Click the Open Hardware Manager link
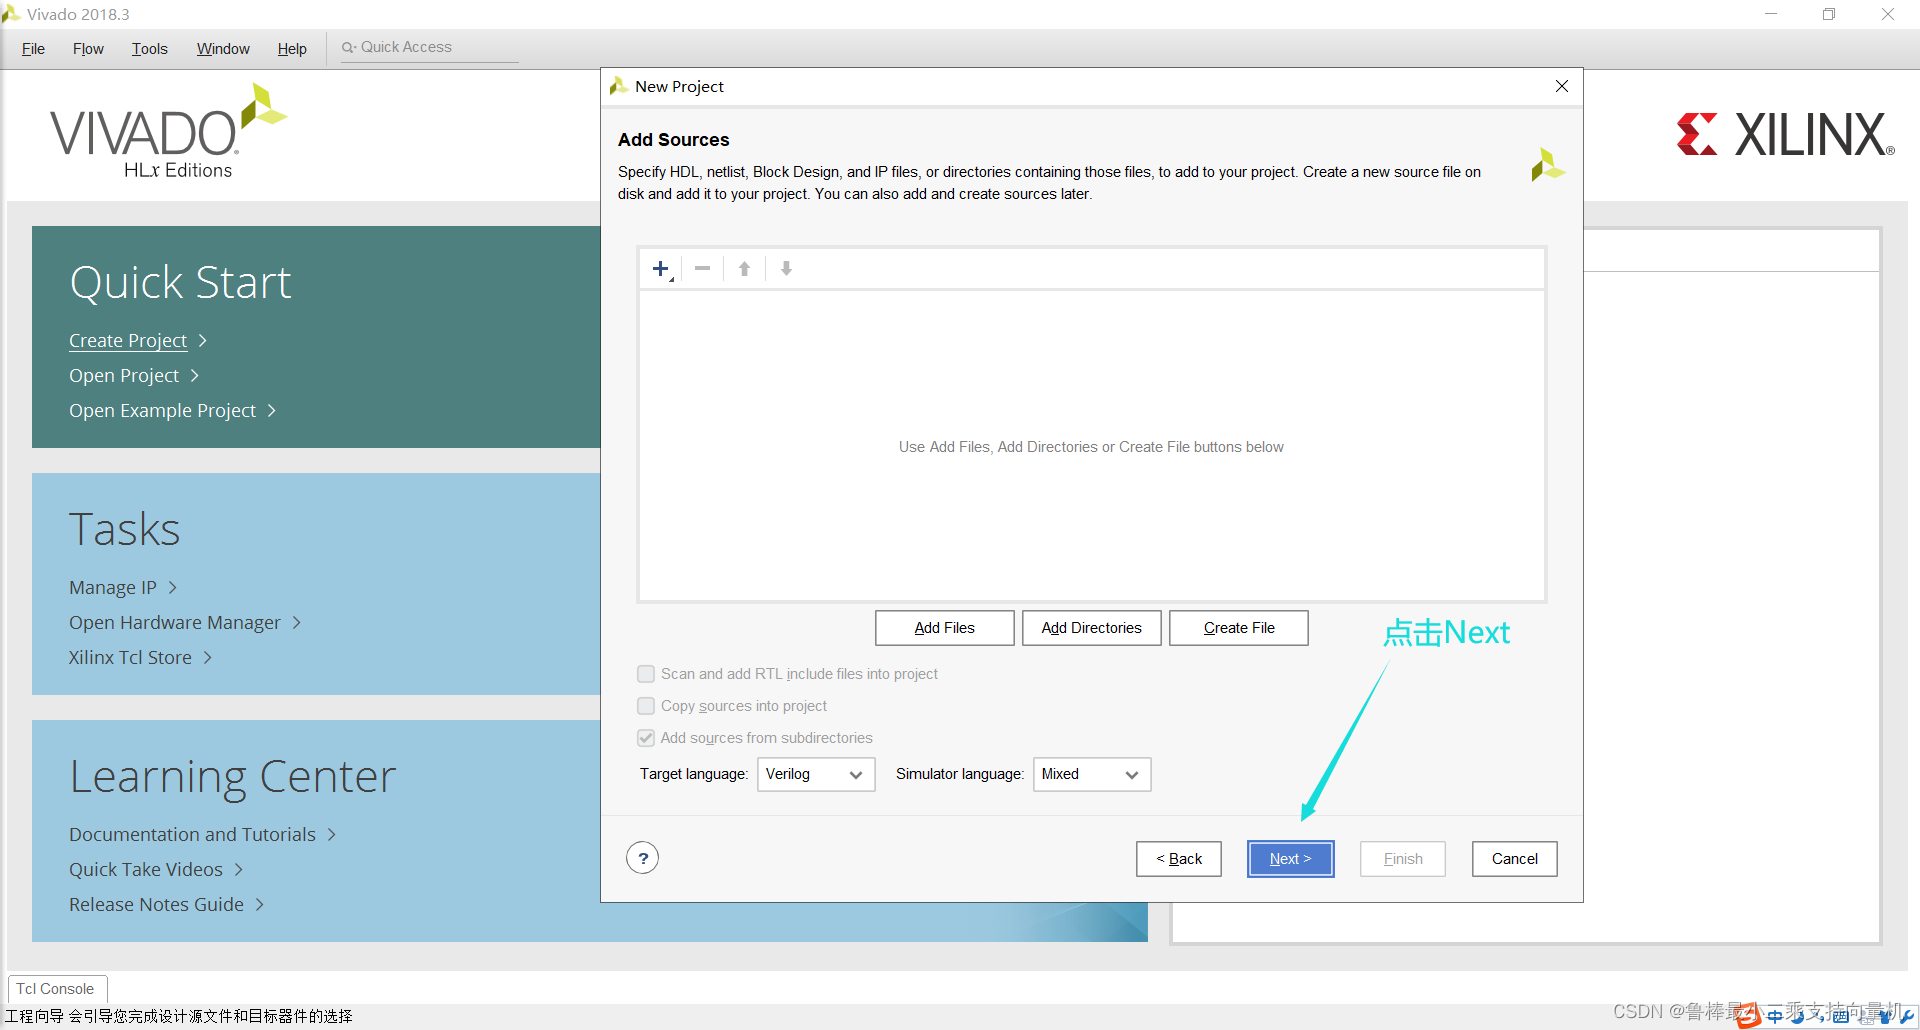 point(175,623)
